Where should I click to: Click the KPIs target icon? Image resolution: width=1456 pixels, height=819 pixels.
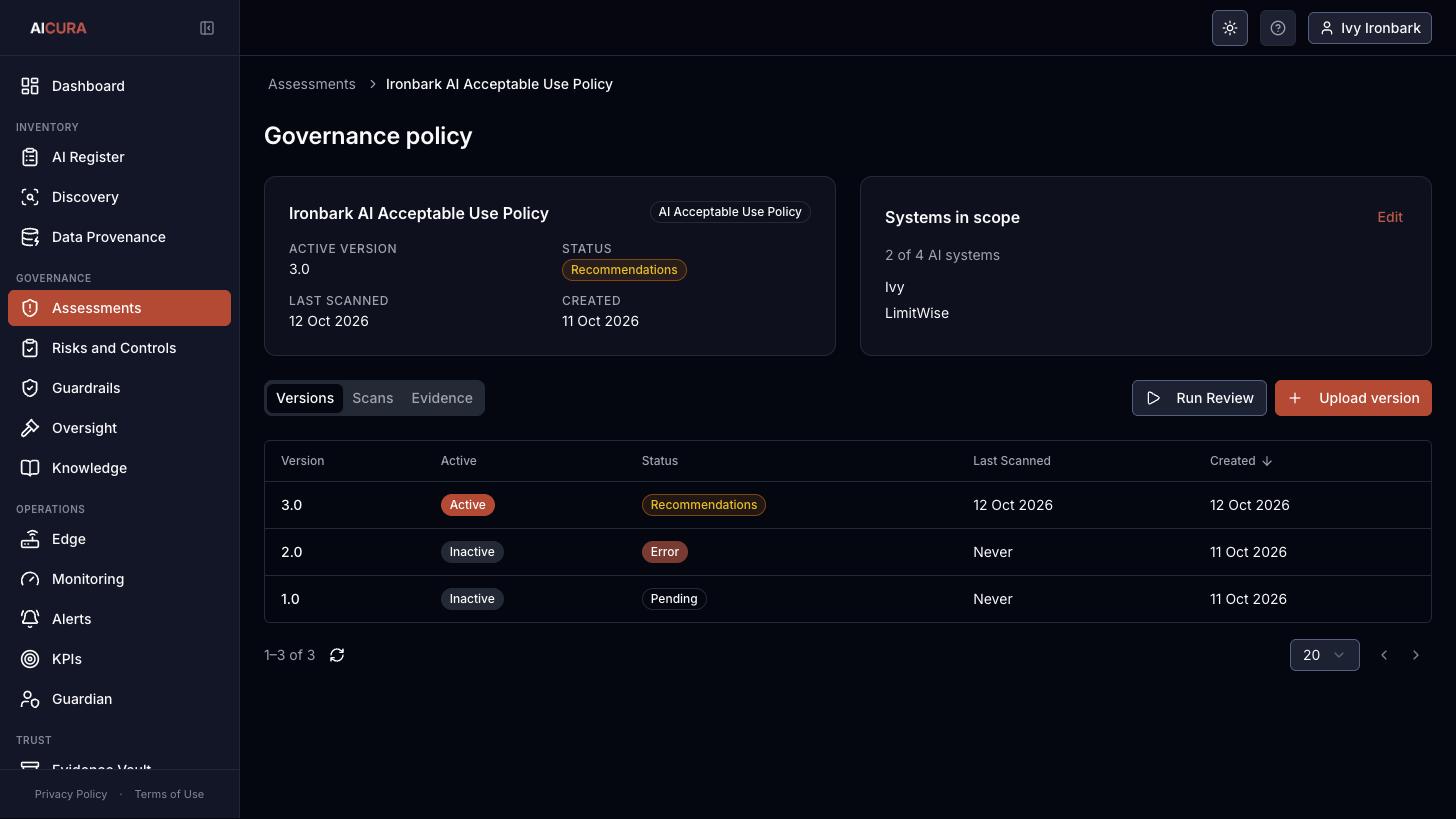30,659
